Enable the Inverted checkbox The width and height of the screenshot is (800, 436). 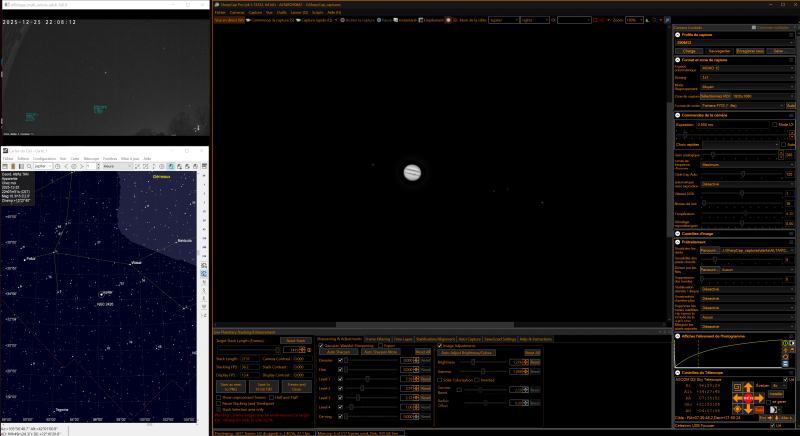click(x=477, y=380)
